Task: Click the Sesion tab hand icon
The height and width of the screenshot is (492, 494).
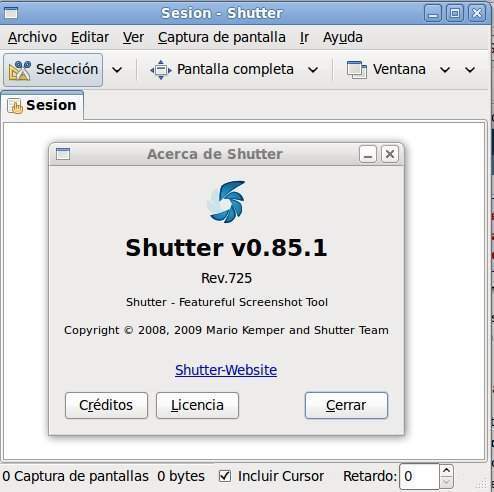Action: tap(15, 106)
